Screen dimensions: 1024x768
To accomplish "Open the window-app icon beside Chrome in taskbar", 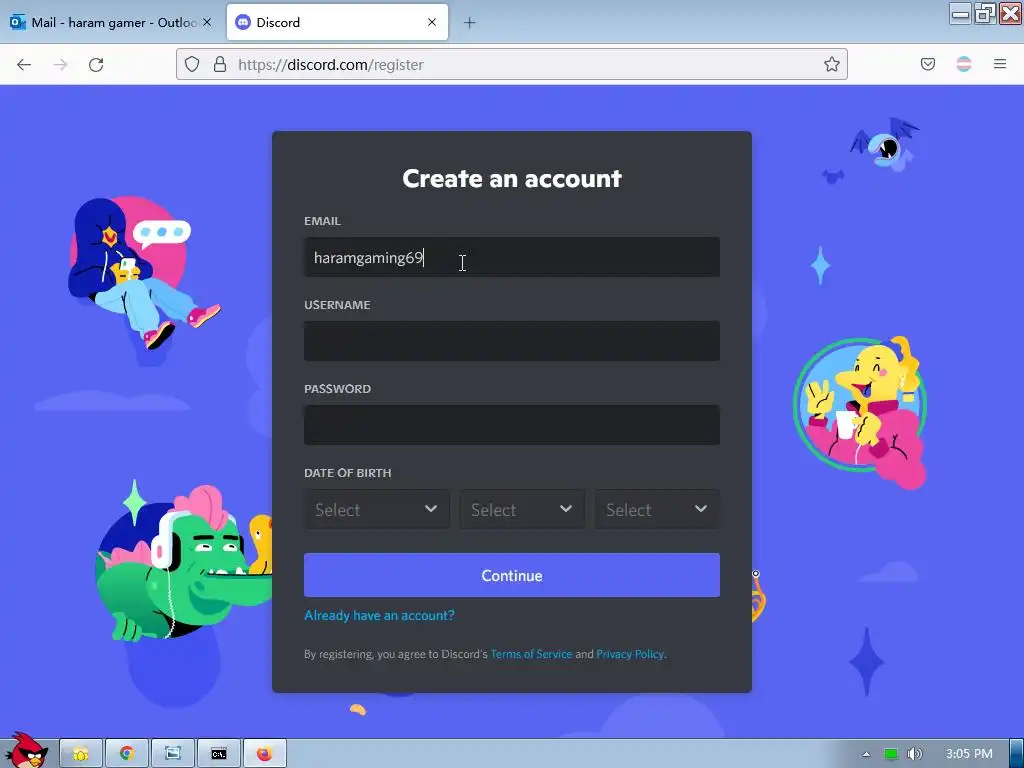I will pyautogui.click(x=173, y=754).
